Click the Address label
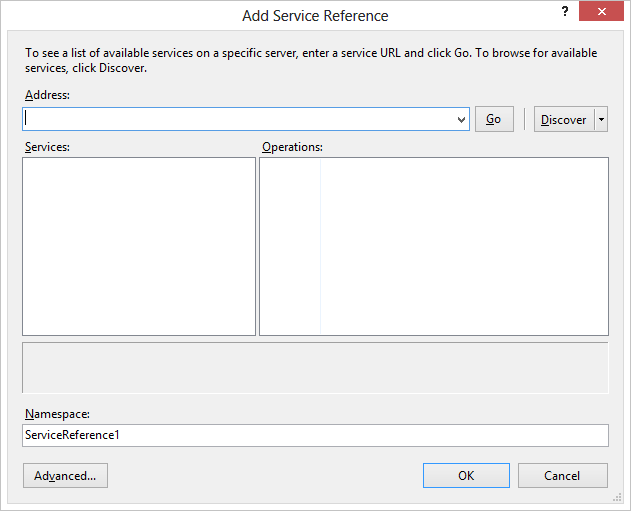The height and width of the screenshot is (511, 631). coord(47,95)
